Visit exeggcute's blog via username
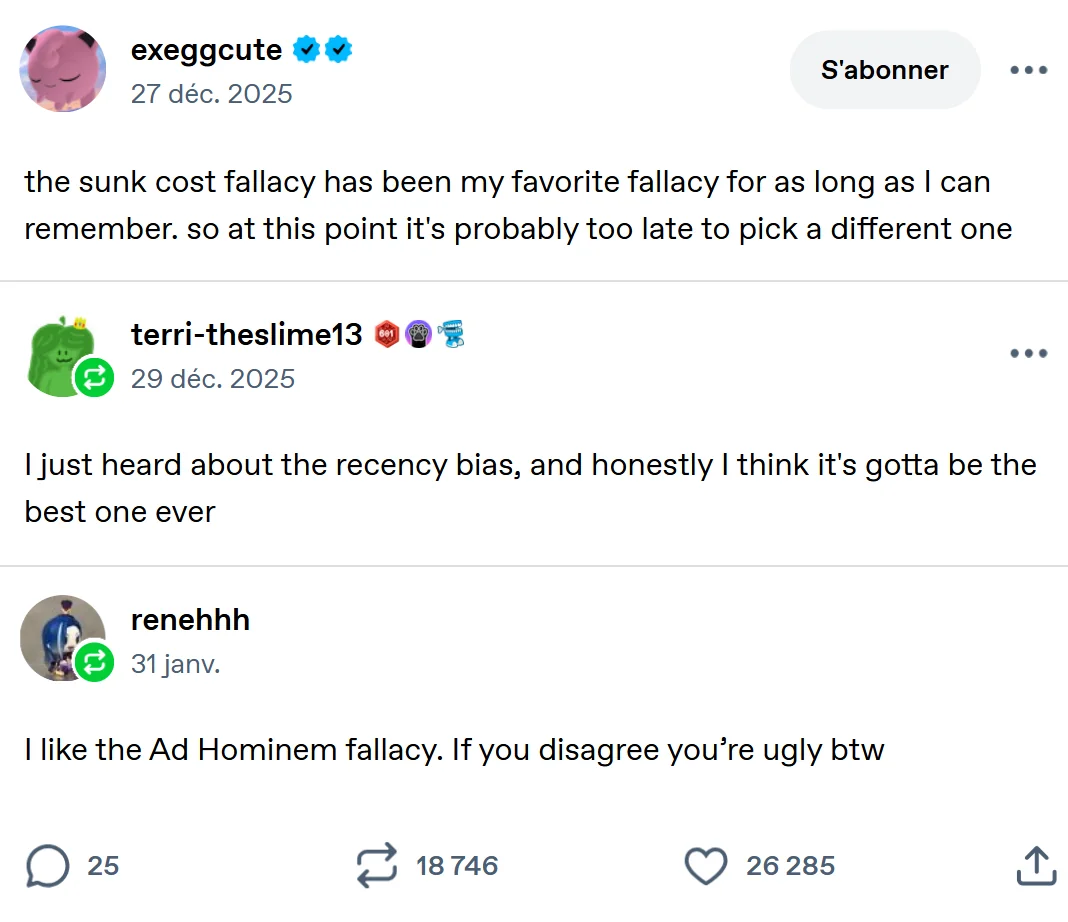 pos(206,49)
